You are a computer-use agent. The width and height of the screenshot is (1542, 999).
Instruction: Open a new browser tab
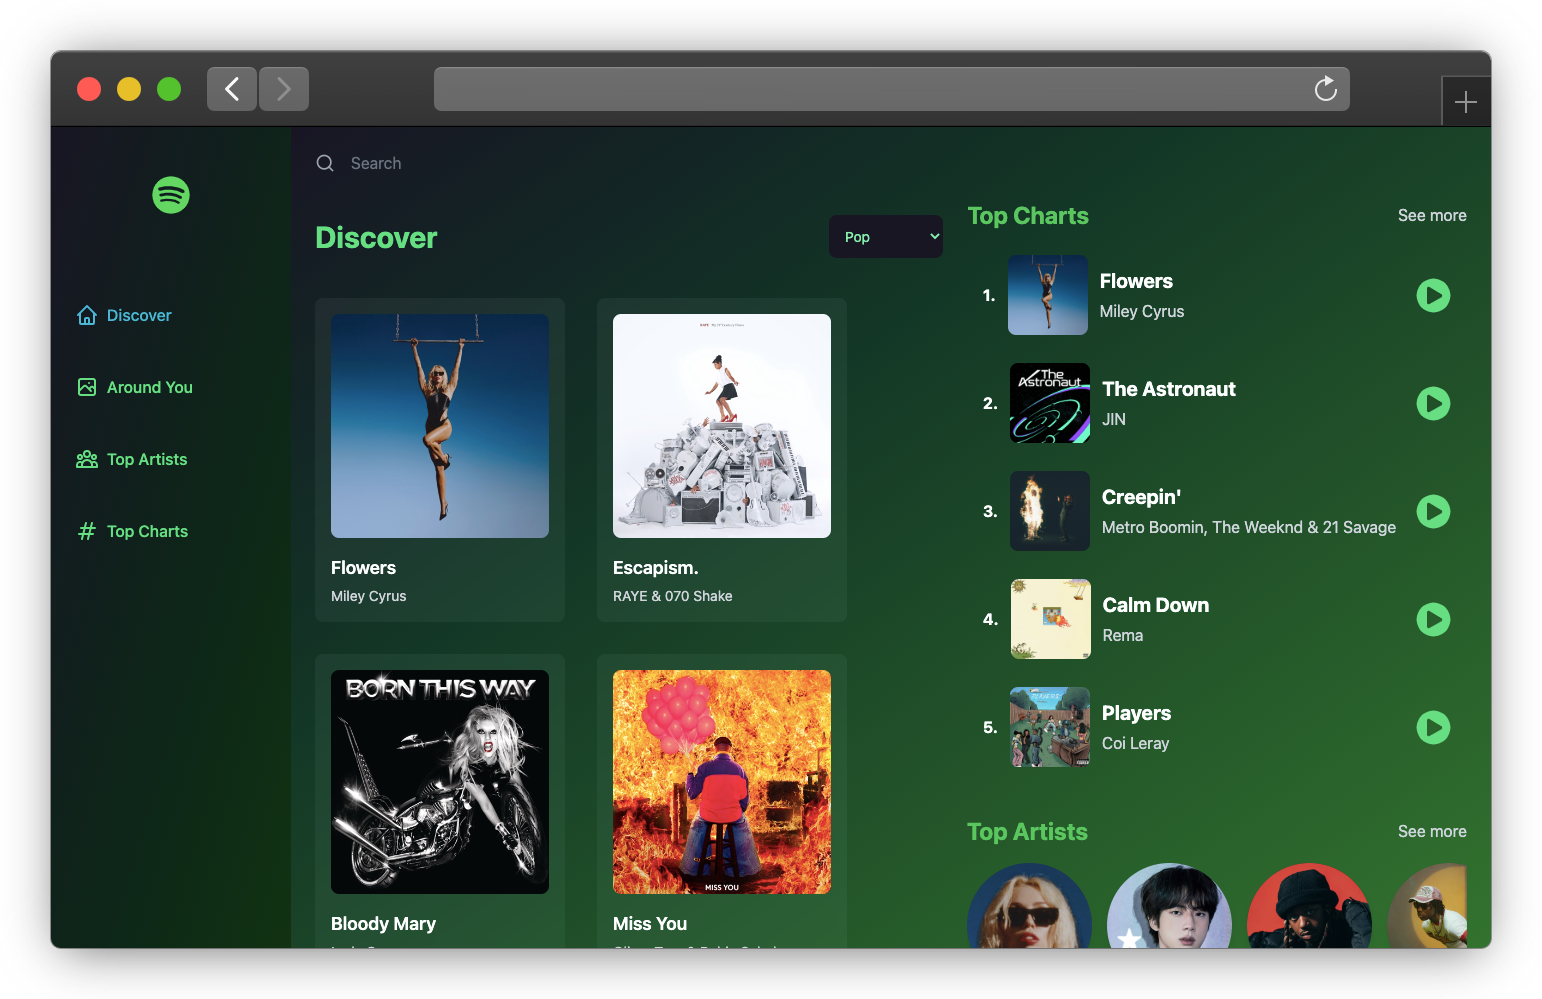(1466, 102)
